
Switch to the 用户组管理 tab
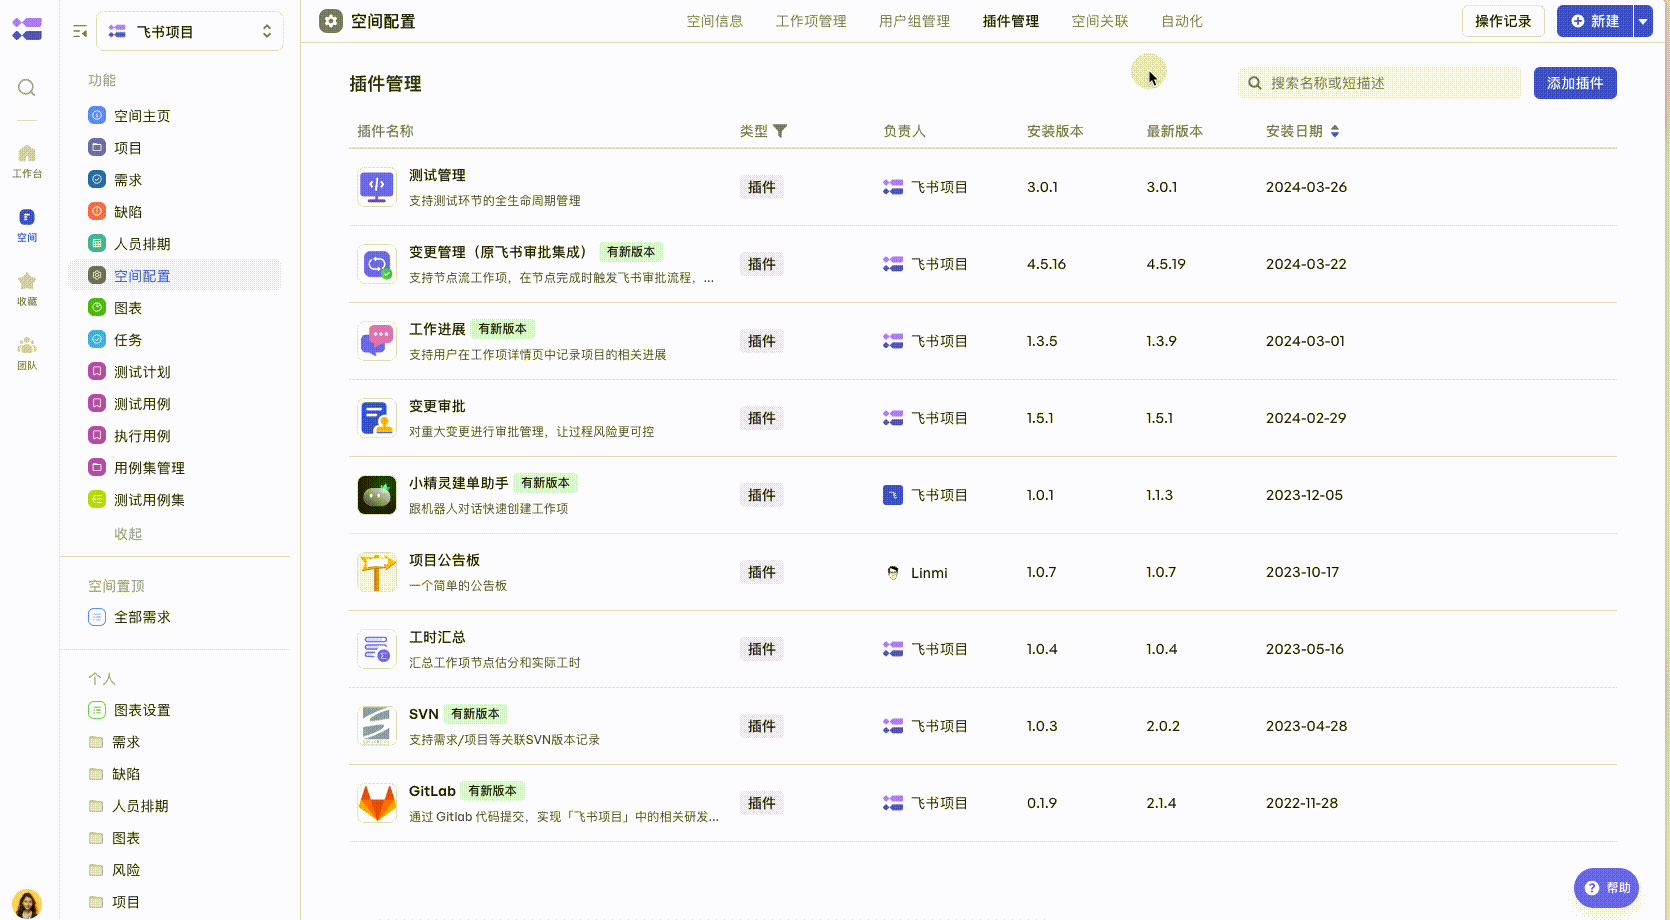(915, 21)
